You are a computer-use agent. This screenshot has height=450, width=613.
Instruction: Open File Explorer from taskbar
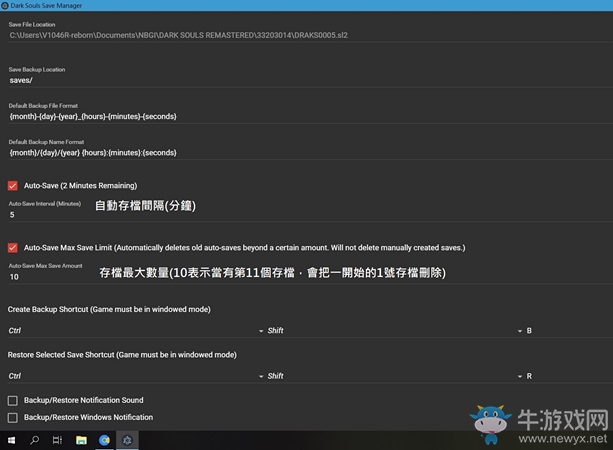(81, 440)
